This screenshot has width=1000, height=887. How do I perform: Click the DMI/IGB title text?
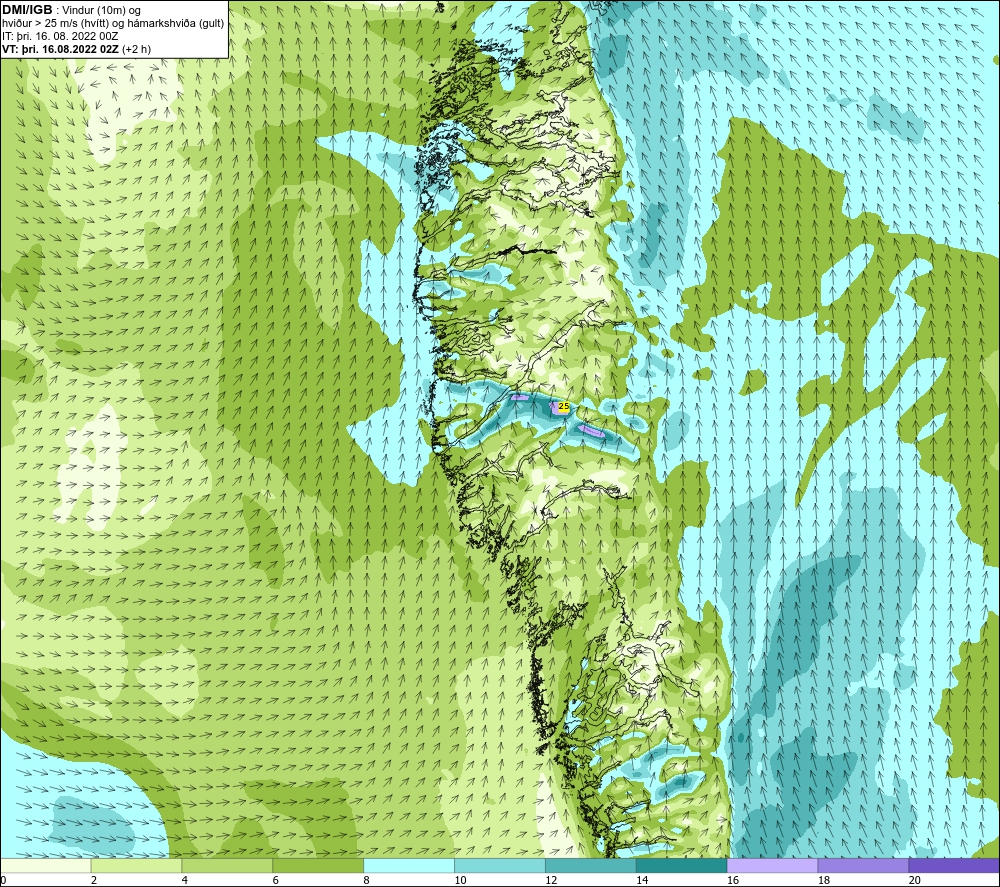pos(27,10)
